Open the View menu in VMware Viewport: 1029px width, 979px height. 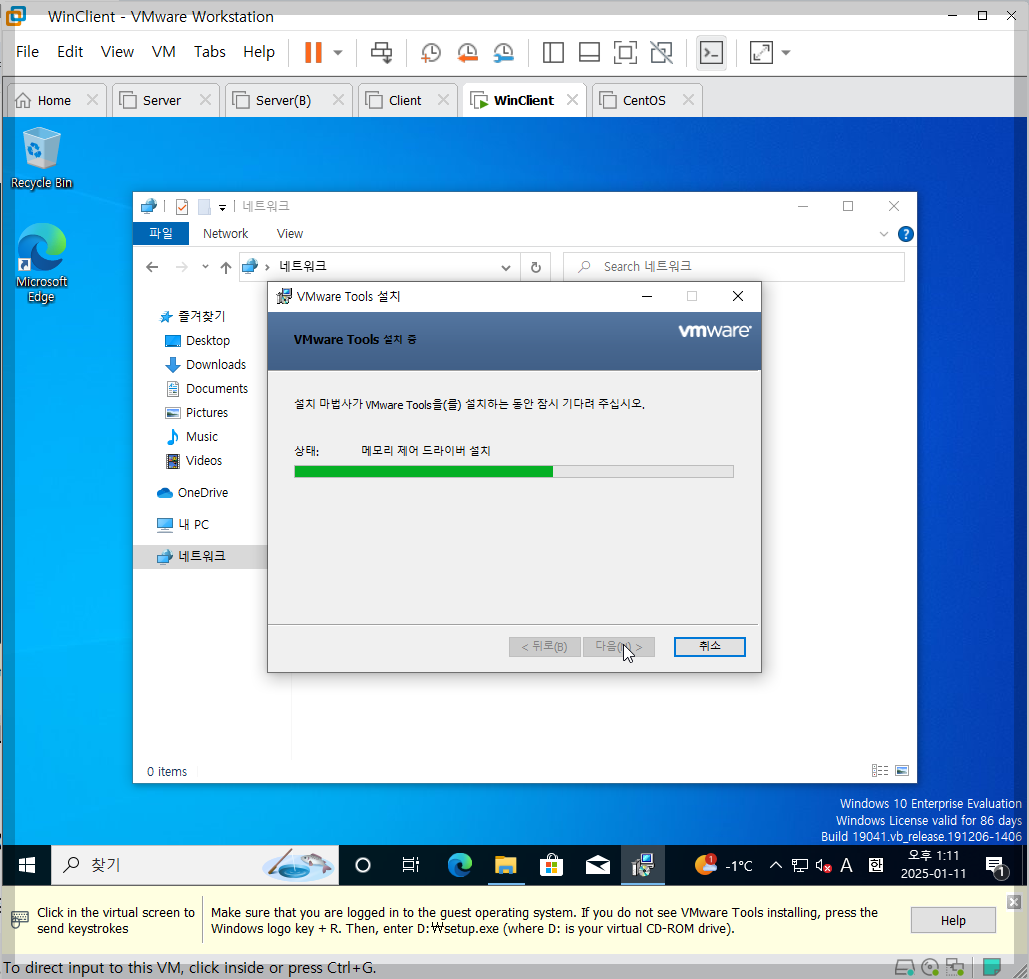click(117, 52)
